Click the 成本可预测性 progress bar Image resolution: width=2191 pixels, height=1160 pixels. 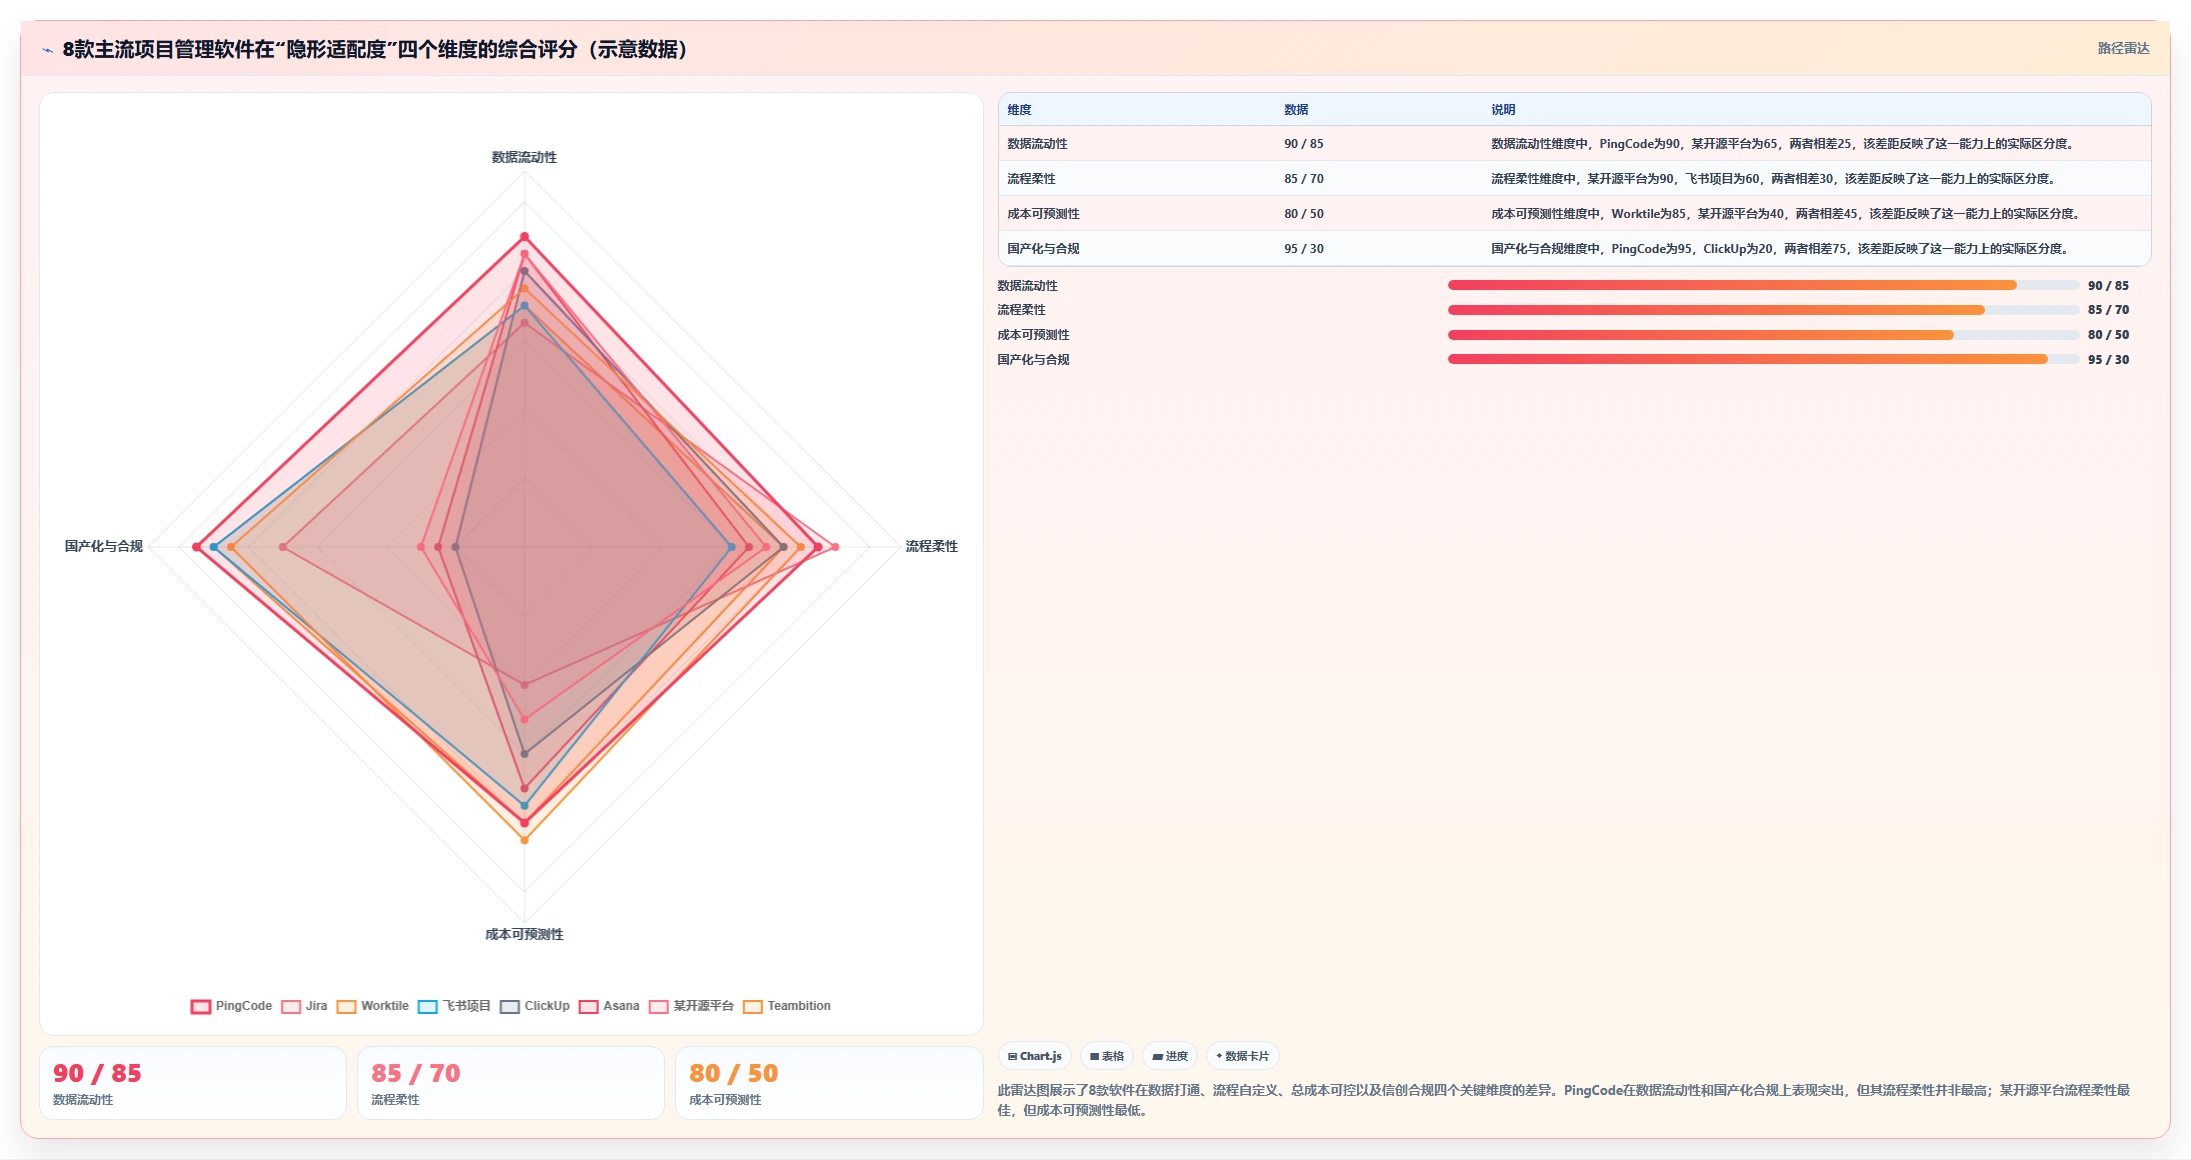click(1763, 335)
